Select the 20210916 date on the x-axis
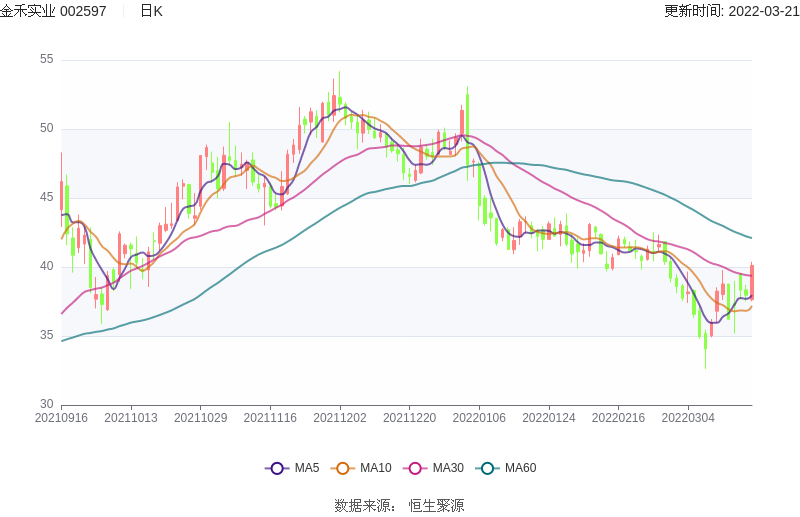This screenshot has height=517, width=800. [x=61, y=418]
